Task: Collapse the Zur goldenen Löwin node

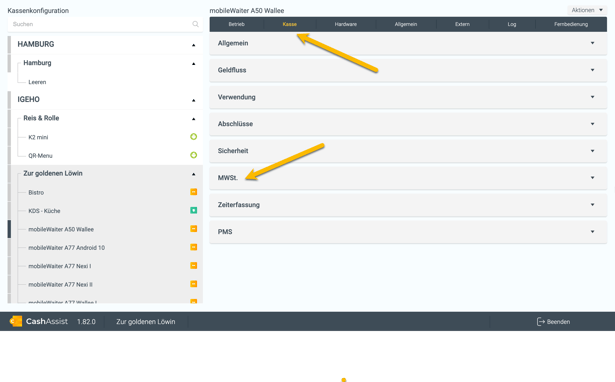Action: pyautogui.click(x=193, y=174)
